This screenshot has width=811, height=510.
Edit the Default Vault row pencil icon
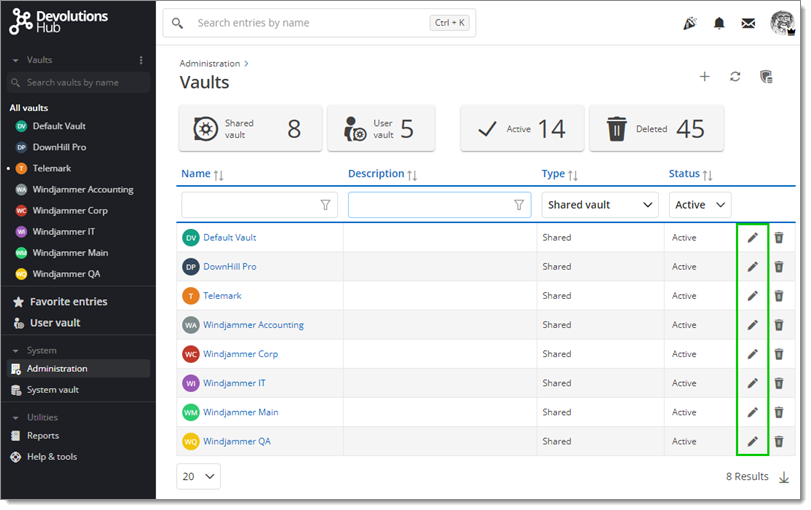click(x=752, y=237)
